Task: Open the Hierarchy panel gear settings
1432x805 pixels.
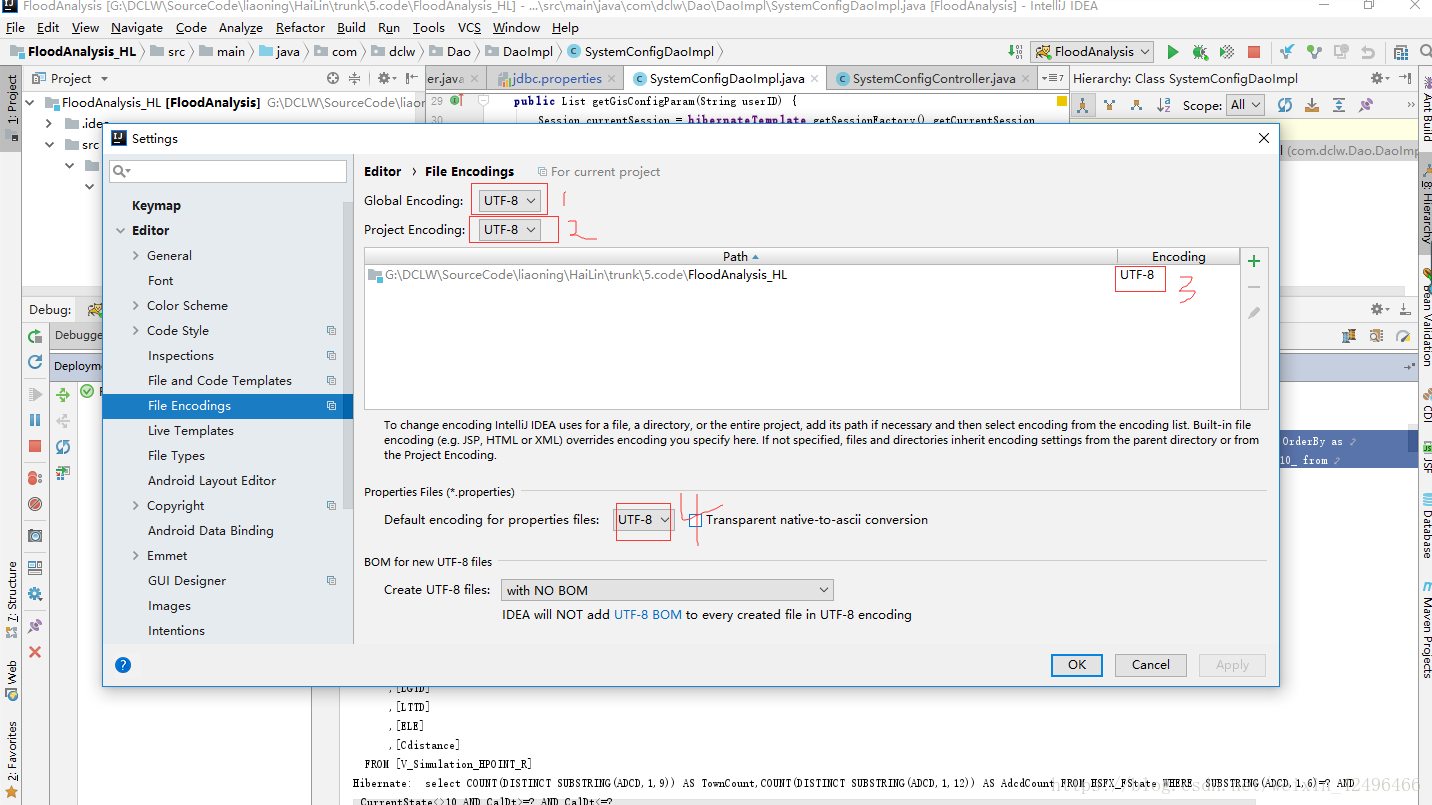Action: 1380,78
